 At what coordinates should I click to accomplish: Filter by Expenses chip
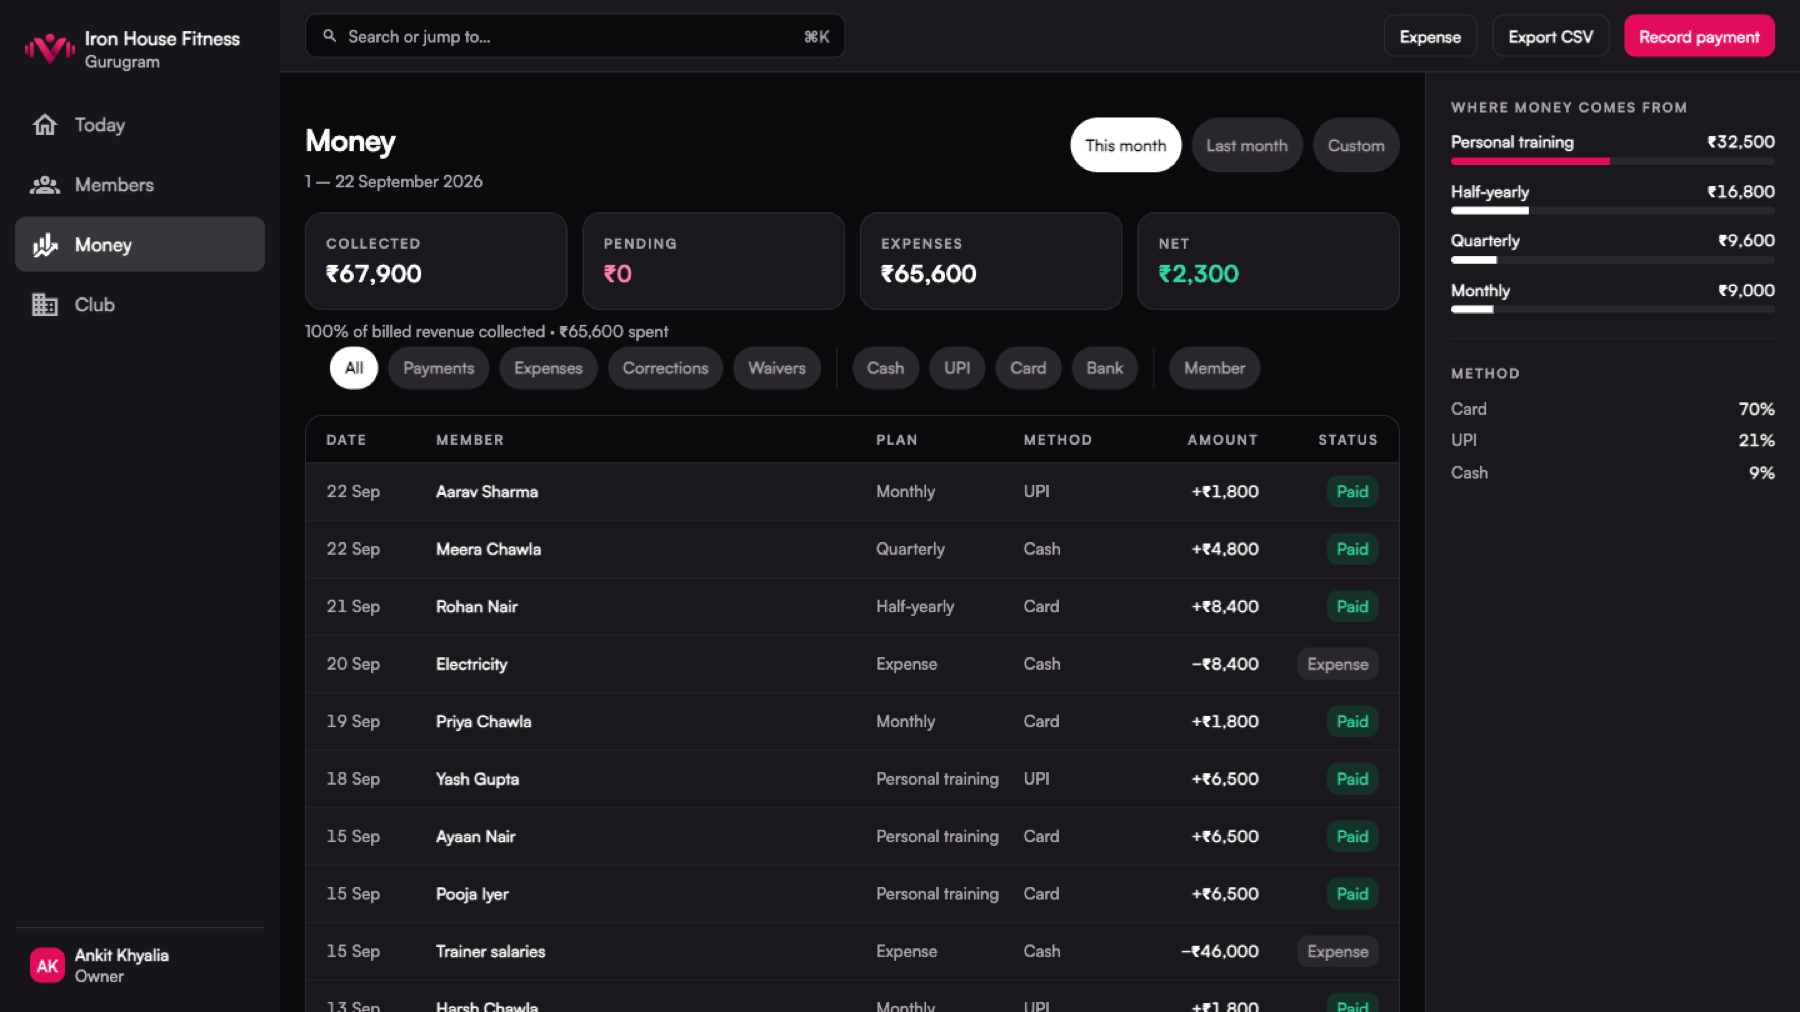click(x=548, y=368)
